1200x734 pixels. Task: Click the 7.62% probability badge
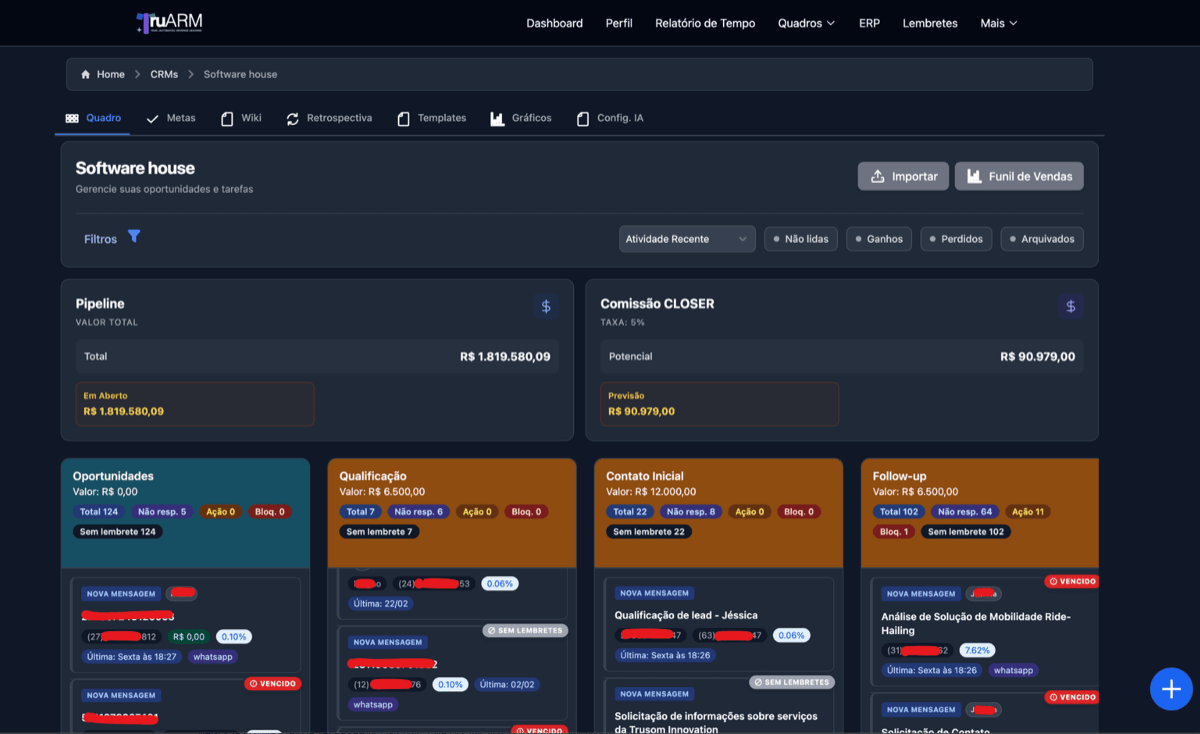(x=976, y=650)
